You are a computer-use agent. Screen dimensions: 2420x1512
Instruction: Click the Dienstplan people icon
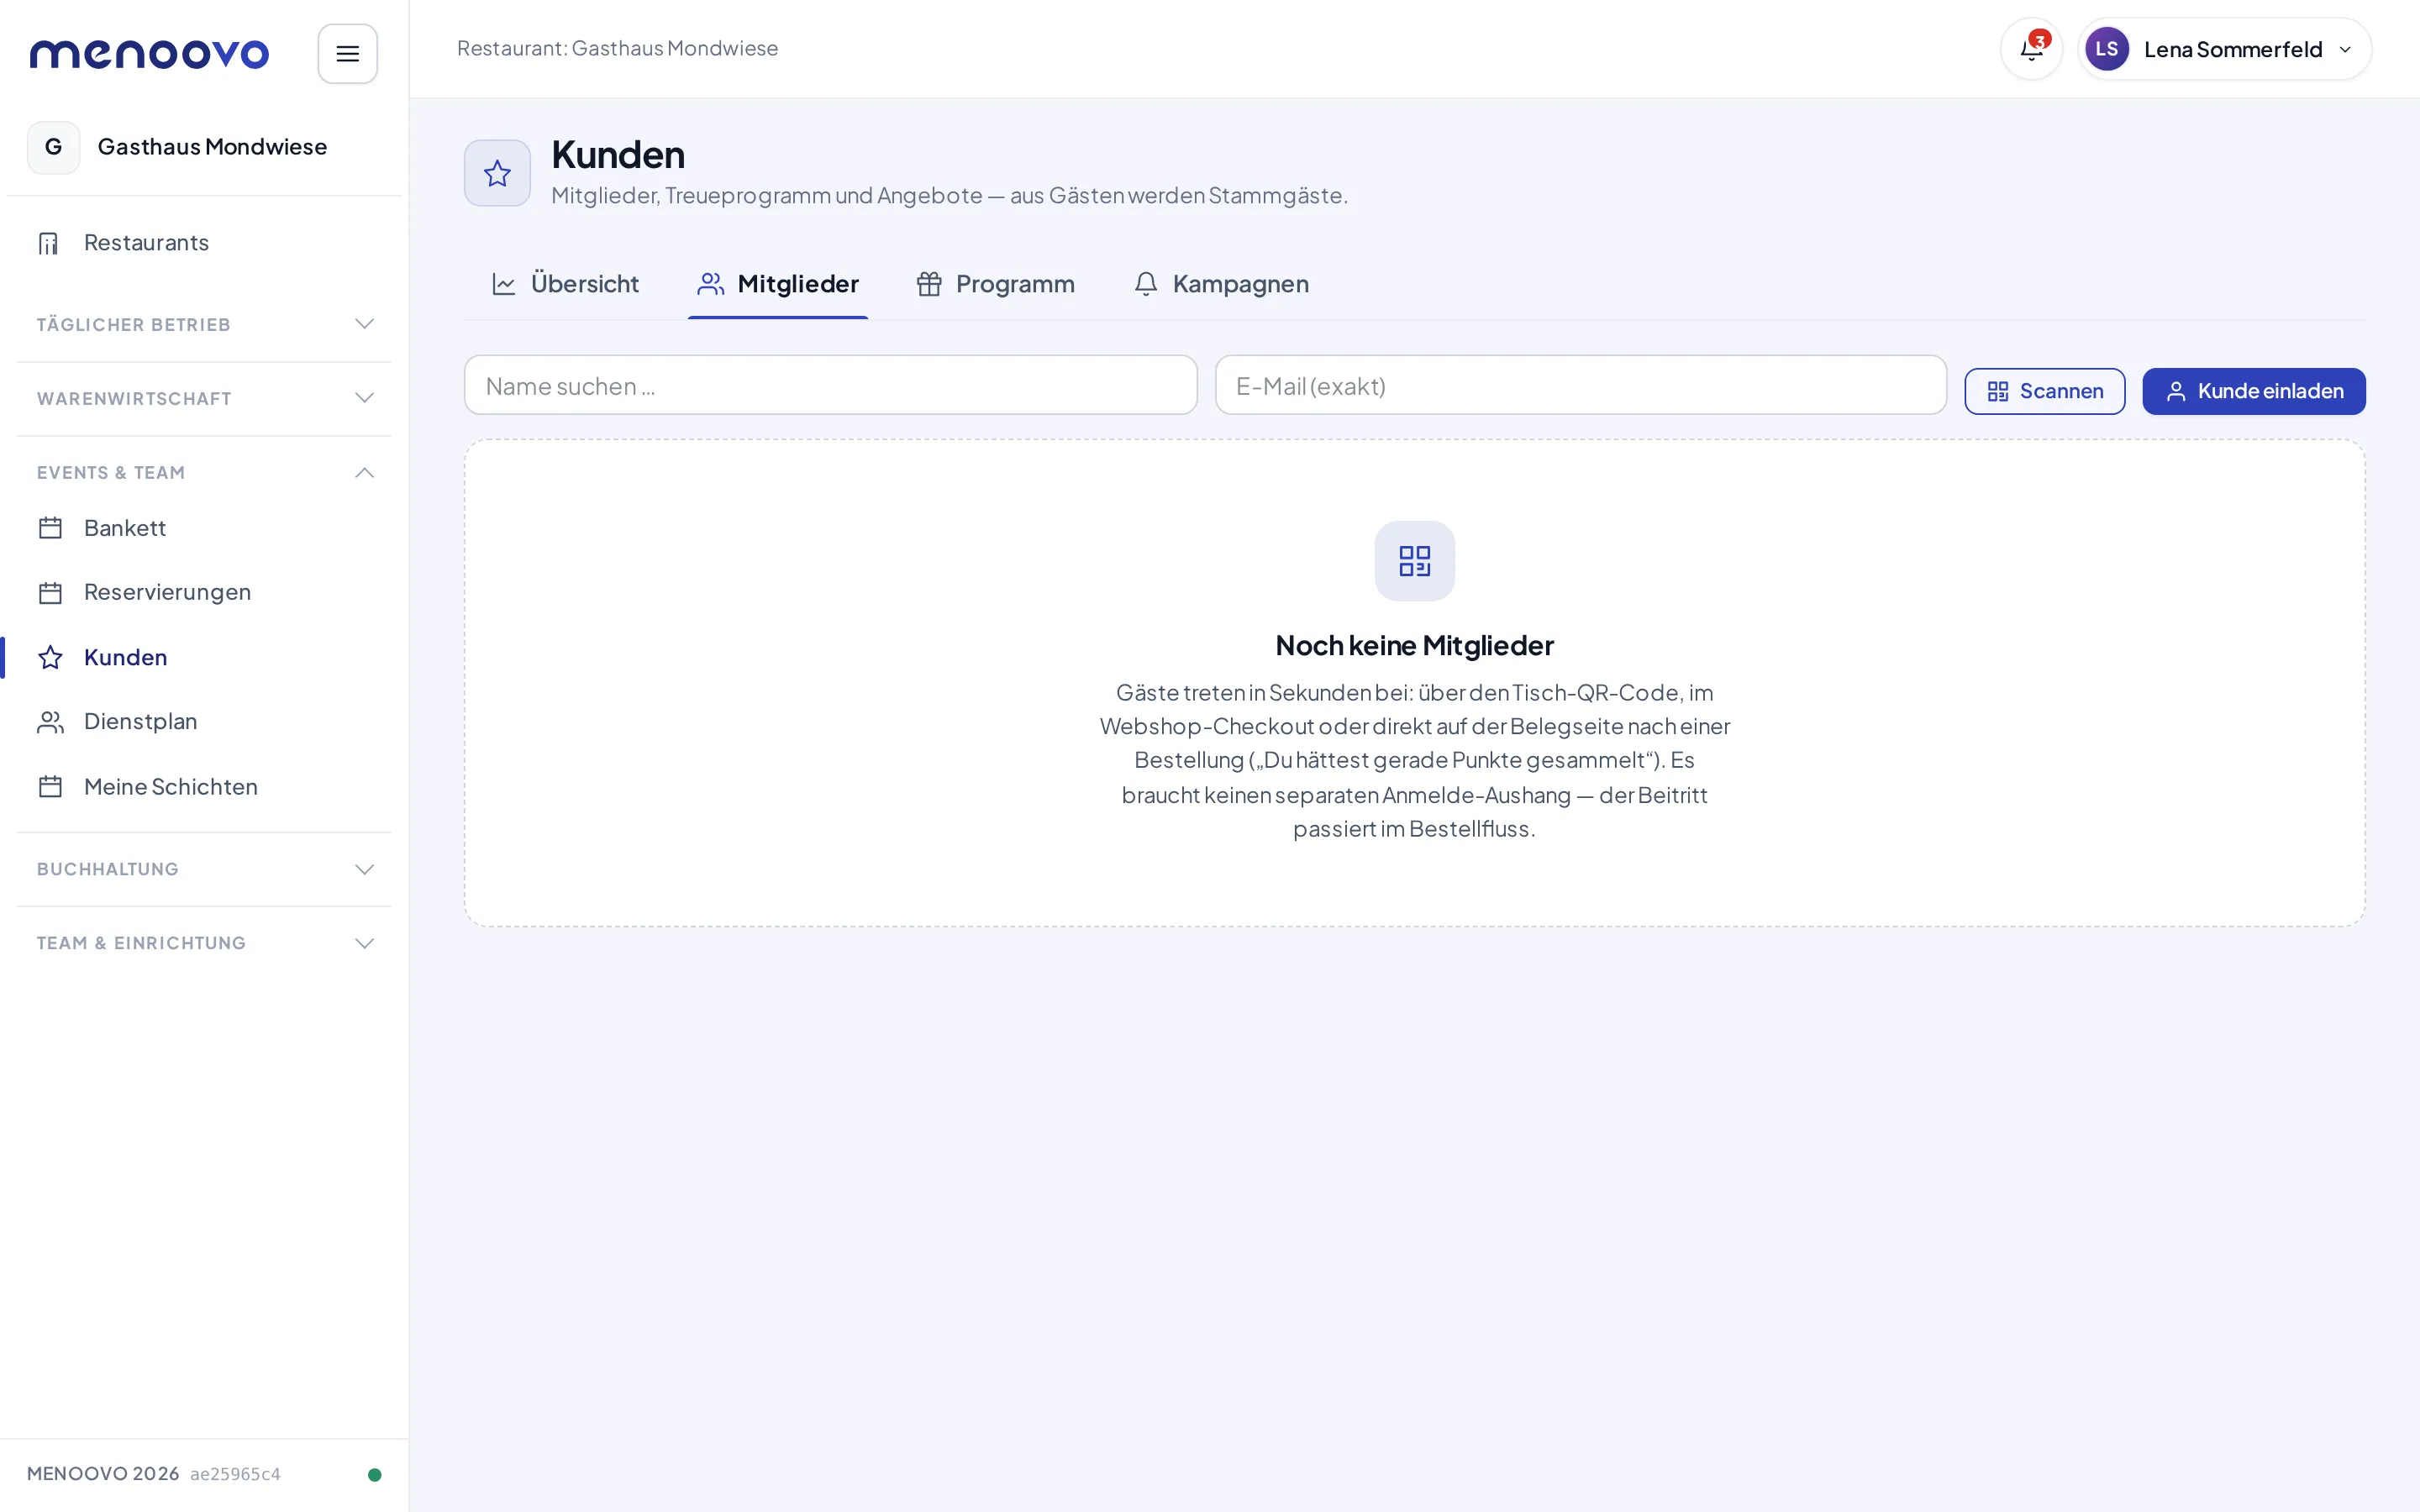click(x=50, y=722)
